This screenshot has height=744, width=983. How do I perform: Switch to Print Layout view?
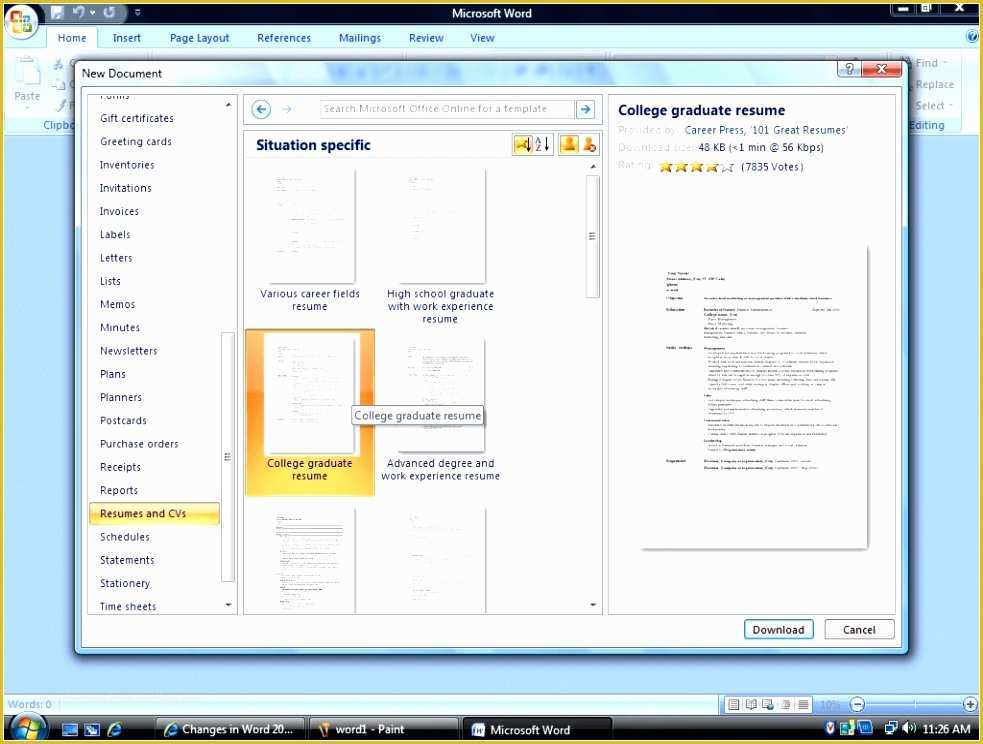click(x=733, y=704)
